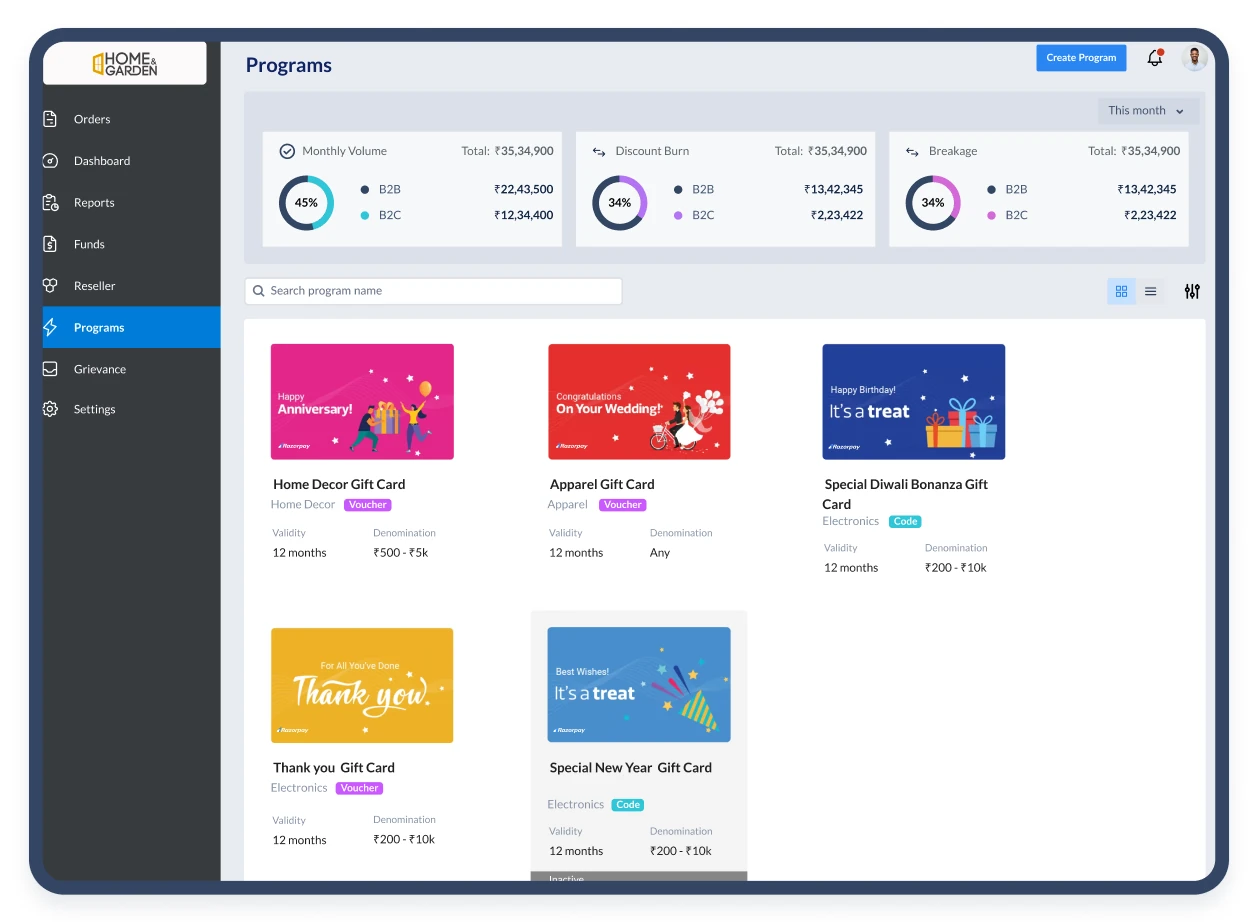This screenshot has height=922, width=1256.
Task: Click the Monthly Volume 45% donut chart
Action: [x=306, y=203]
